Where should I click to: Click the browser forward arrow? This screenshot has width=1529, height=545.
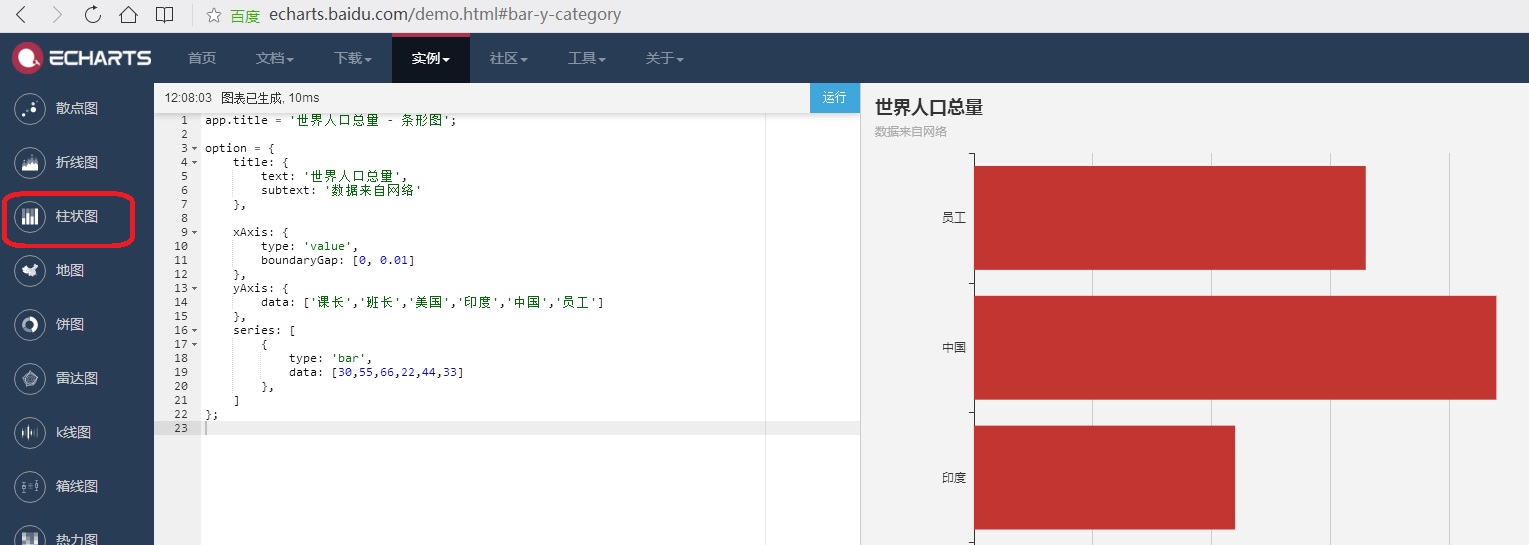pyautogui.click(x=57, y=15)
